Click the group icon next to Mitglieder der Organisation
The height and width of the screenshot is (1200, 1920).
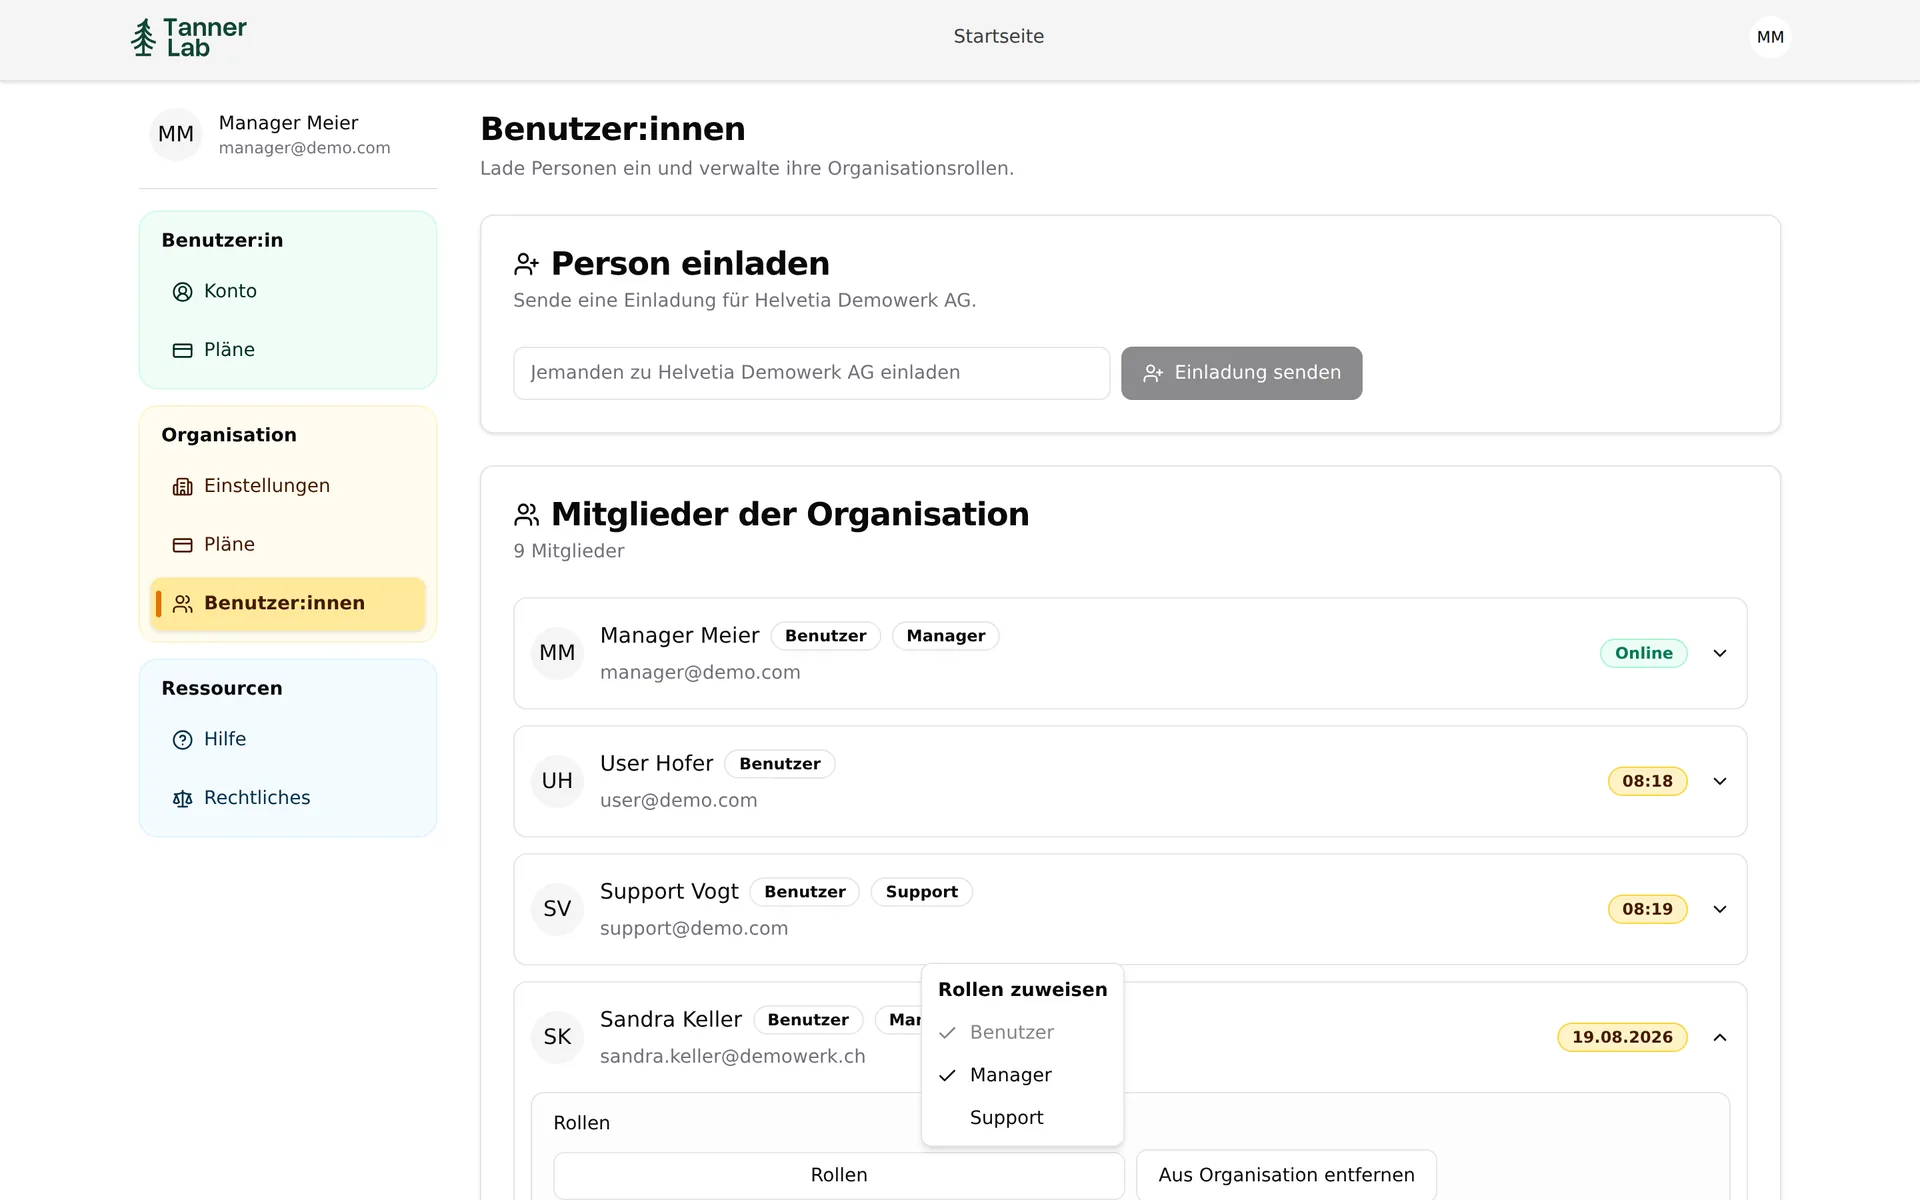click(x=526, y=515)
